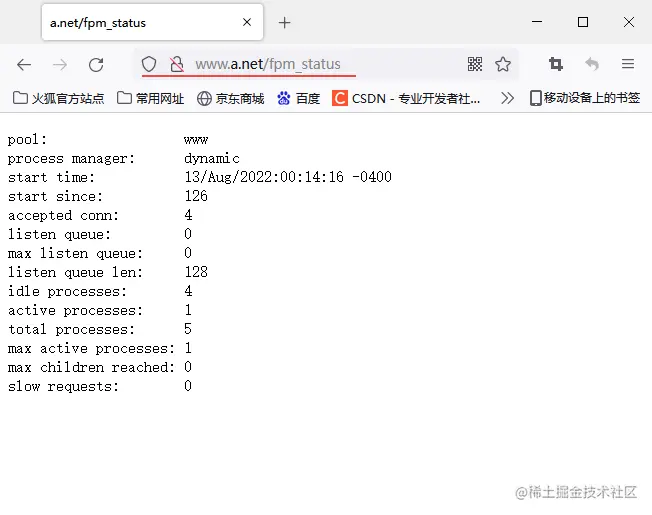The image size is (652, 515).
Task: Click the 'process manager:' label
Action: point(72,159)
